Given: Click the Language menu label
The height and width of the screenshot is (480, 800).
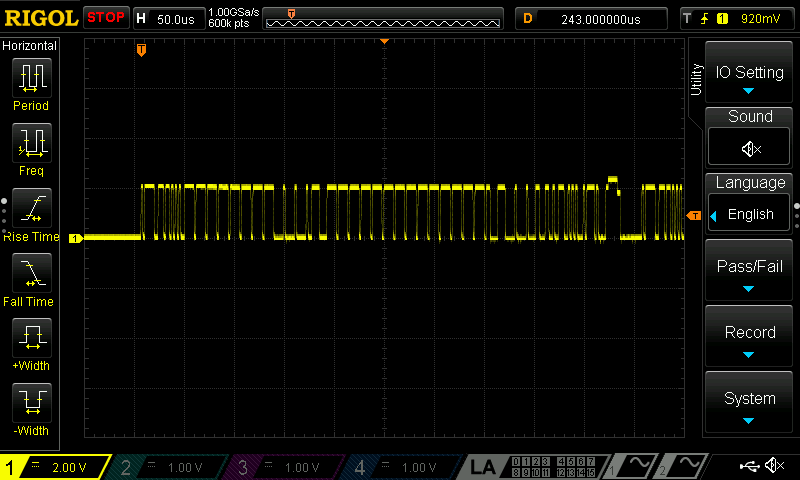Looking at the screenshot, I should 750,183.
